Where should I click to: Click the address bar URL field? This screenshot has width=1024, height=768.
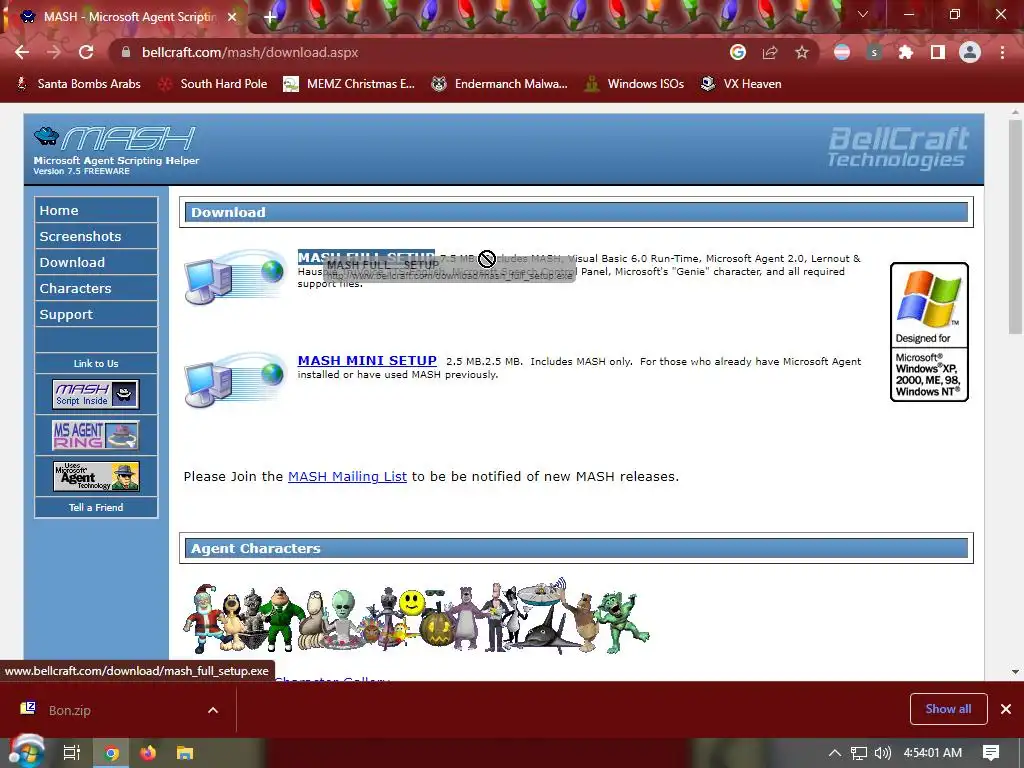coord(418,52)
